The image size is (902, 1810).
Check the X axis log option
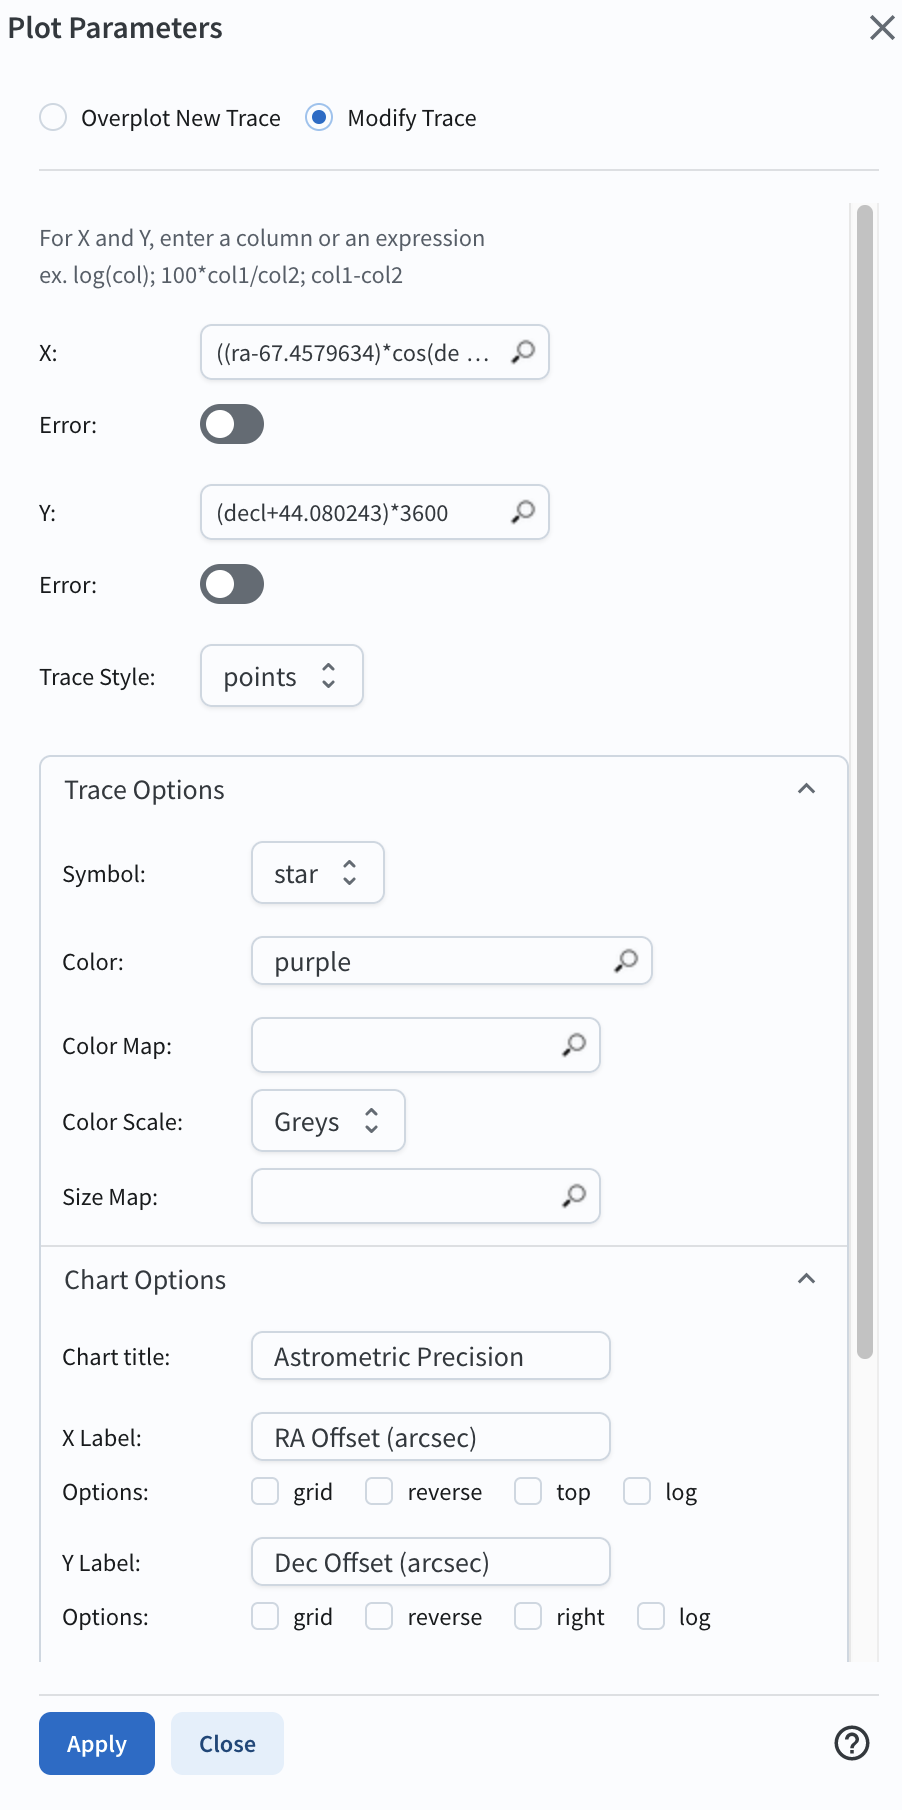point(637,1491)
